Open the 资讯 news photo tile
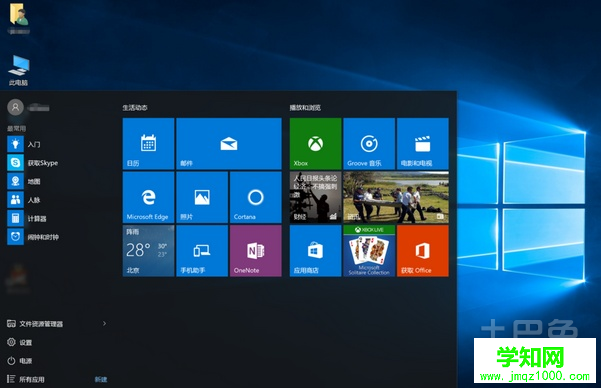Viewport: 601px width, 388px height. coord(396,197)
